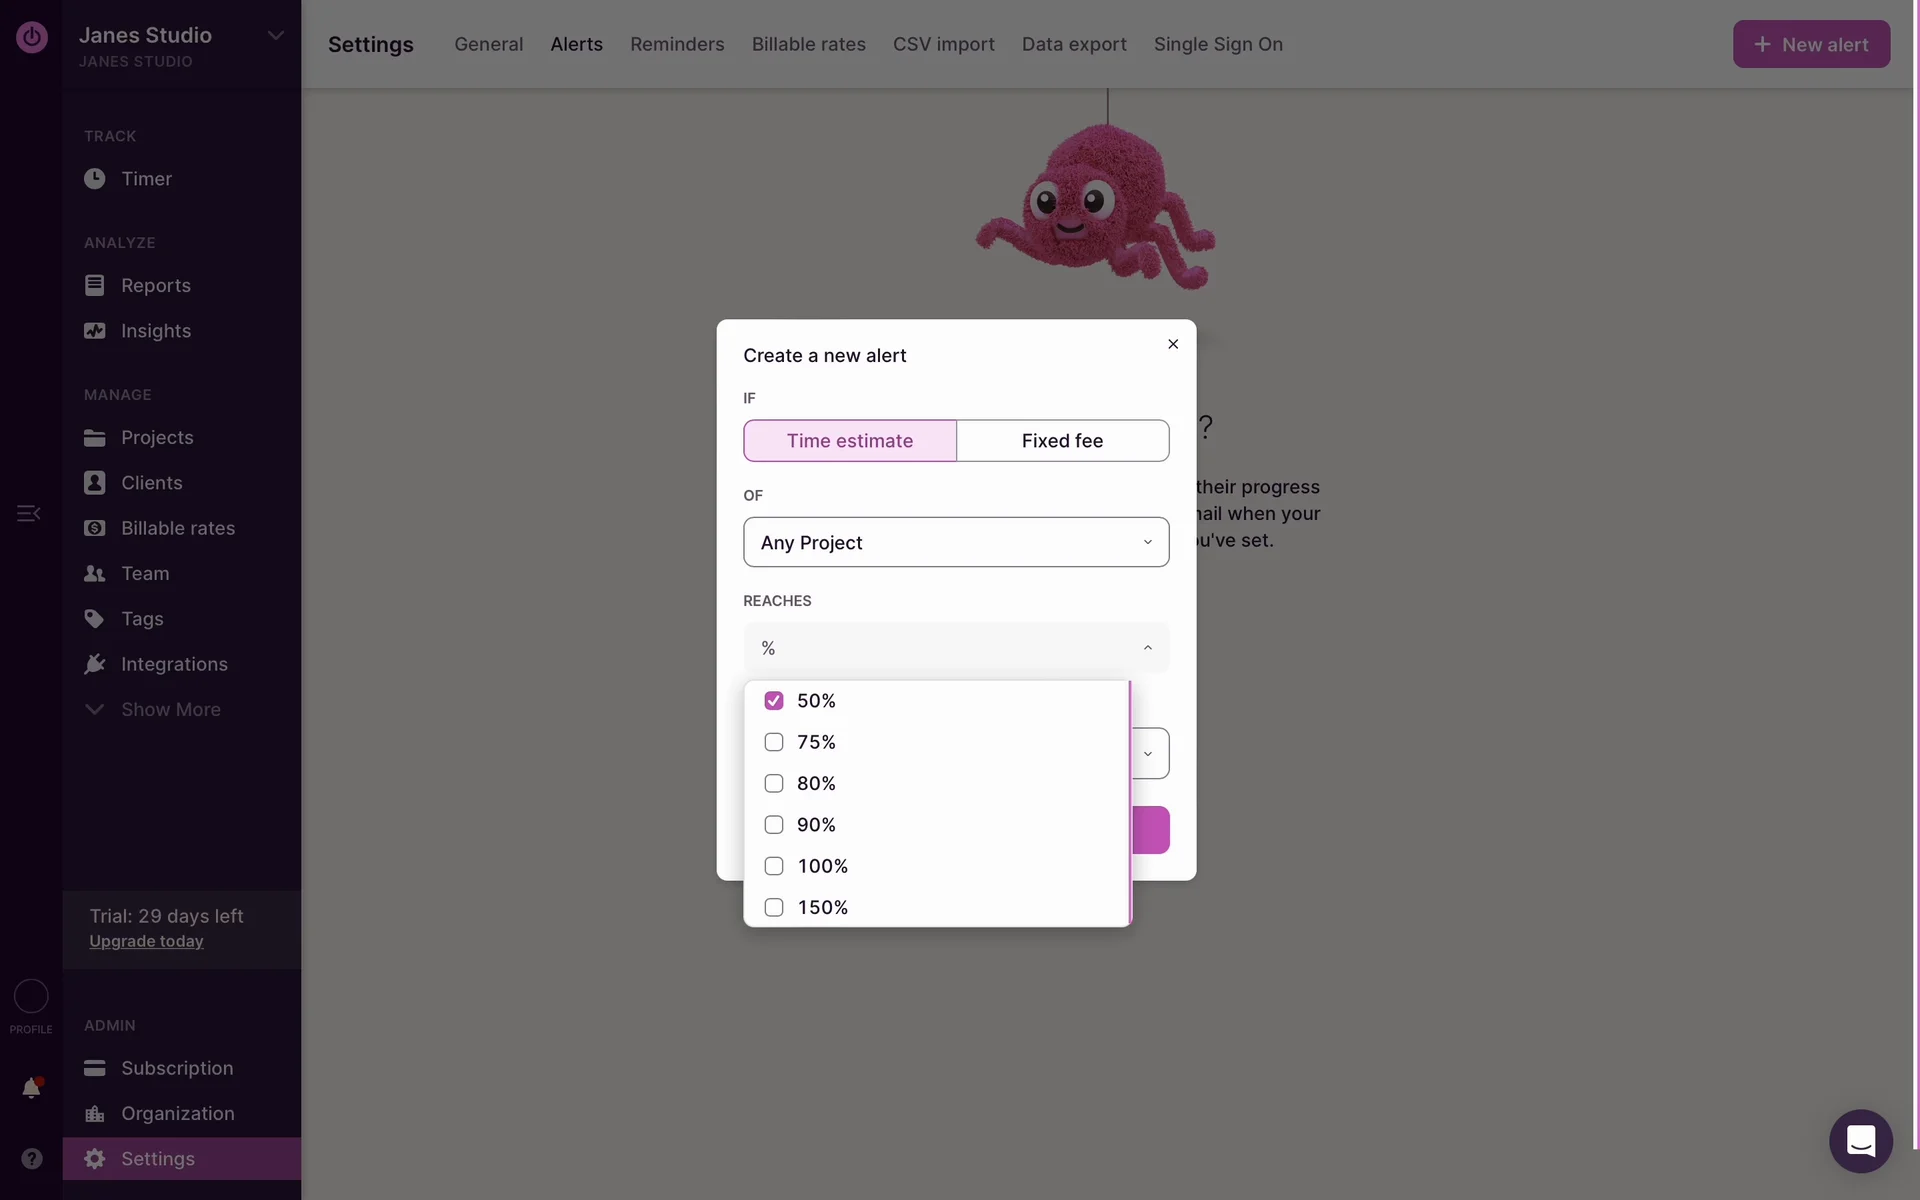Open the chat support bubble icon
1920x1200 pixels.
[1860, 1141]
